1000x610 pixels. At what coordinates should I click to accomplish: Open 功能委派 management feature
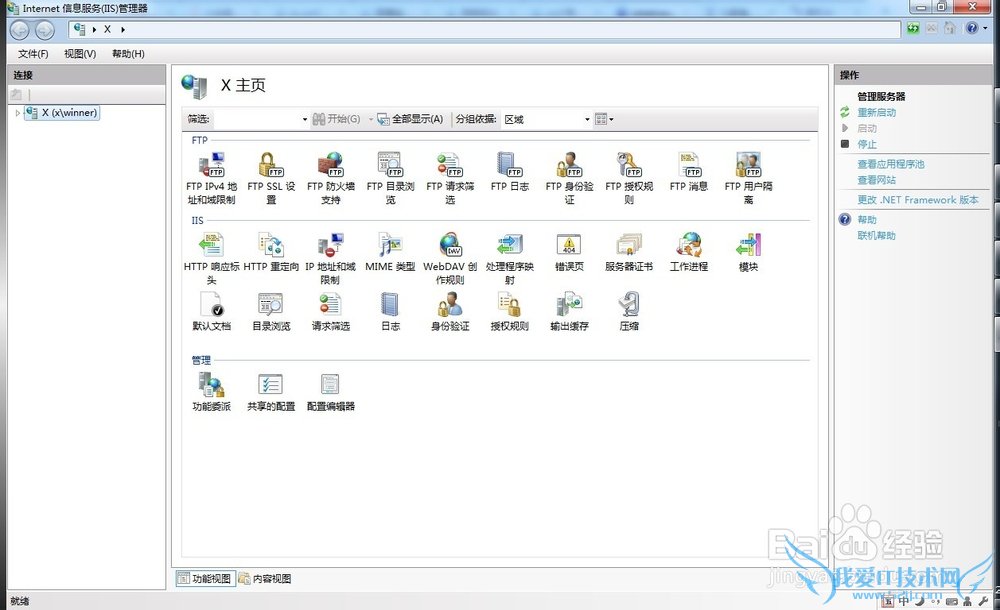tap(211, 392)
